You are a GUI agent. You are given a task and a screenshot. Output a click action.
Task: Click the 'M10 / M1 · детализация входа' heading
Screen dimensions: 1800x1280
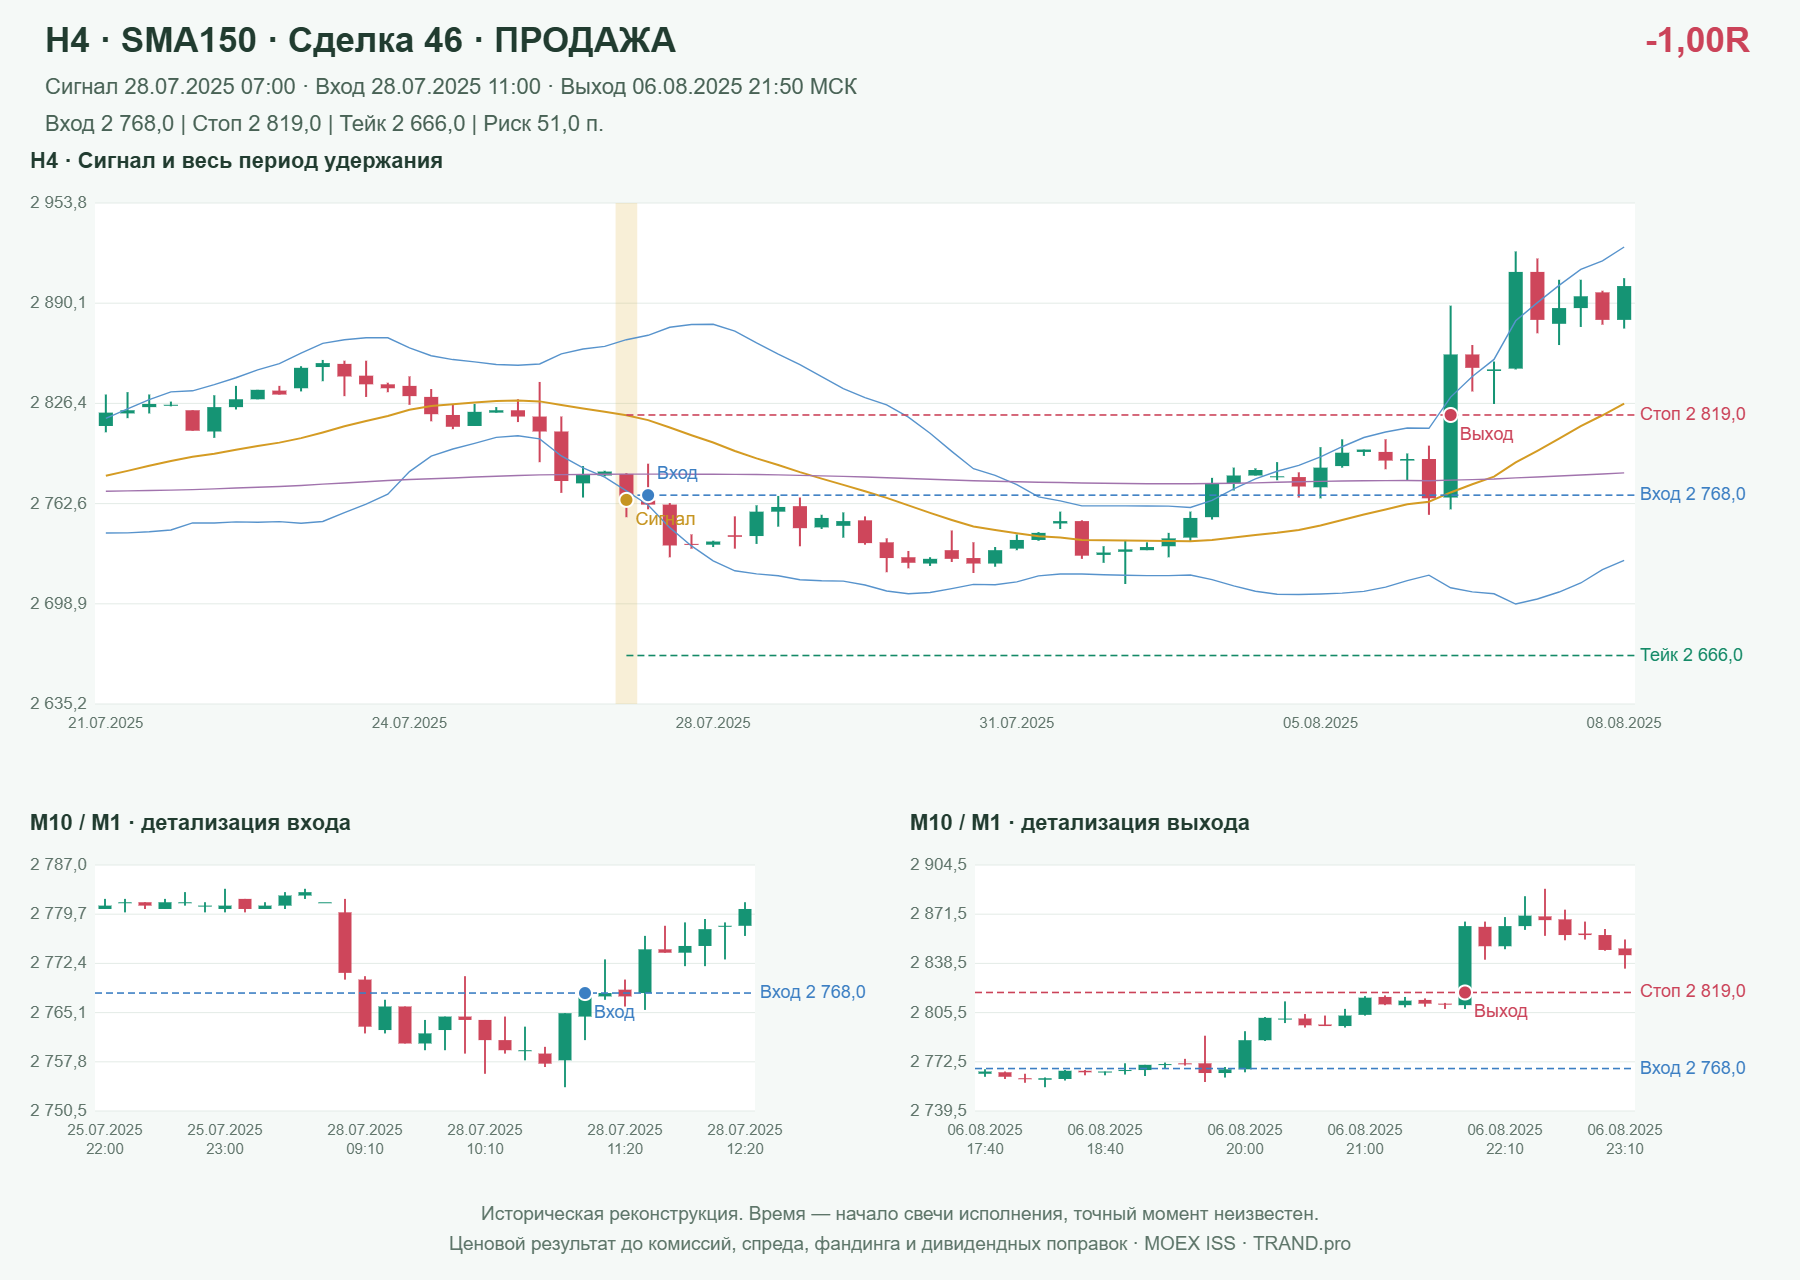190,823
